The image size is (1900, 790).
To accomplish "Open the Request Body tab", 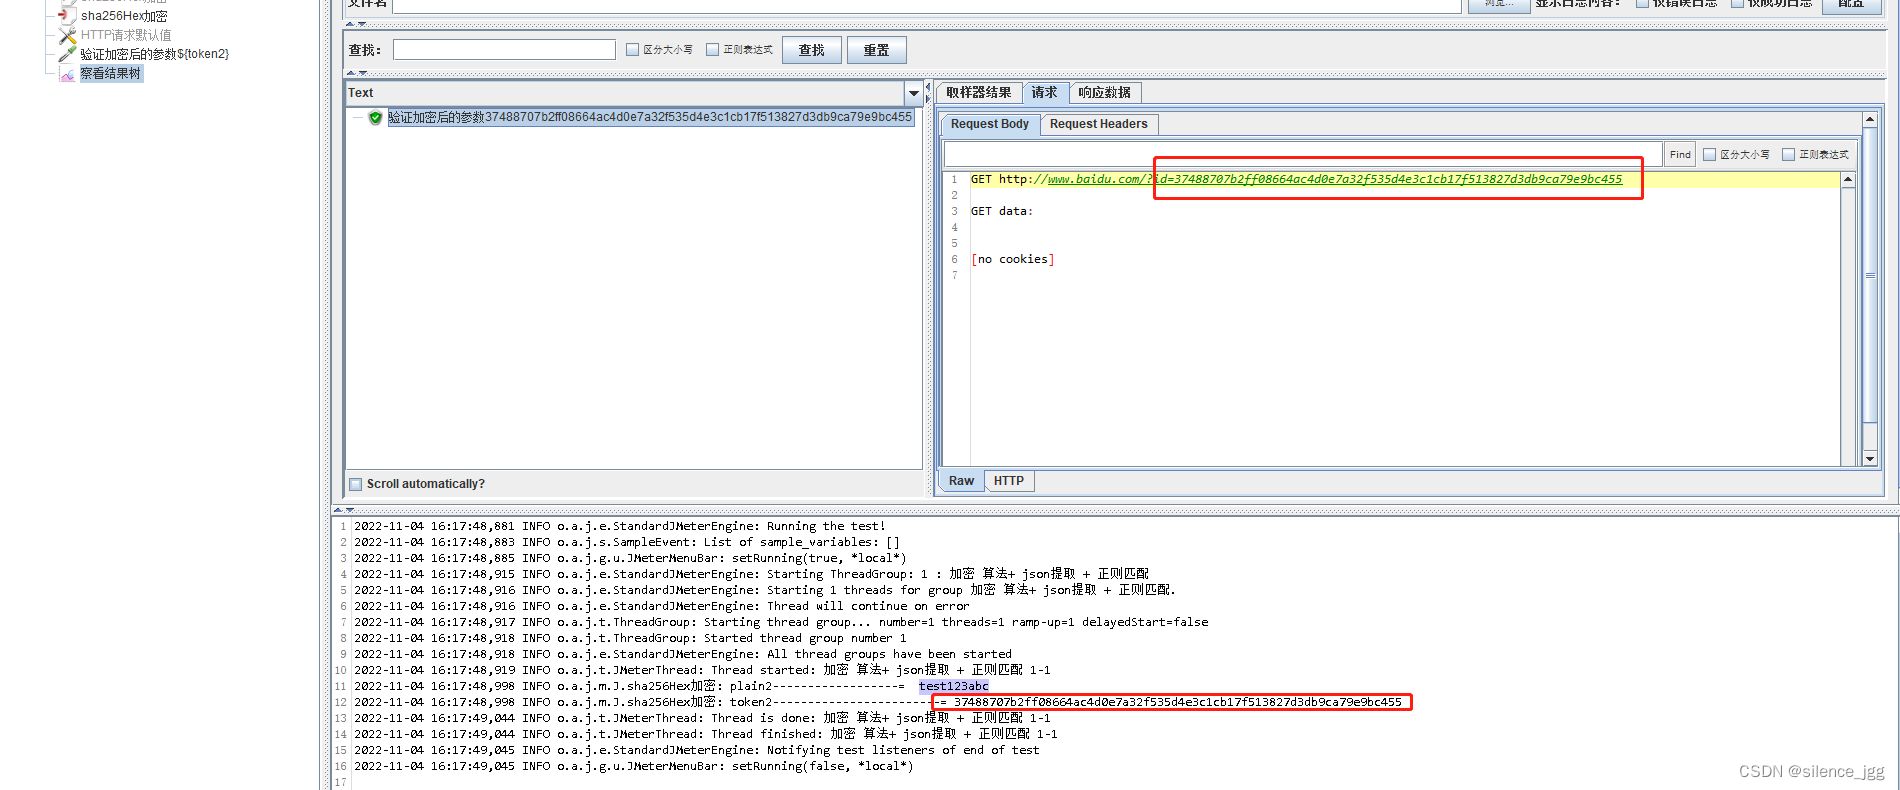I will pos(990,124).
